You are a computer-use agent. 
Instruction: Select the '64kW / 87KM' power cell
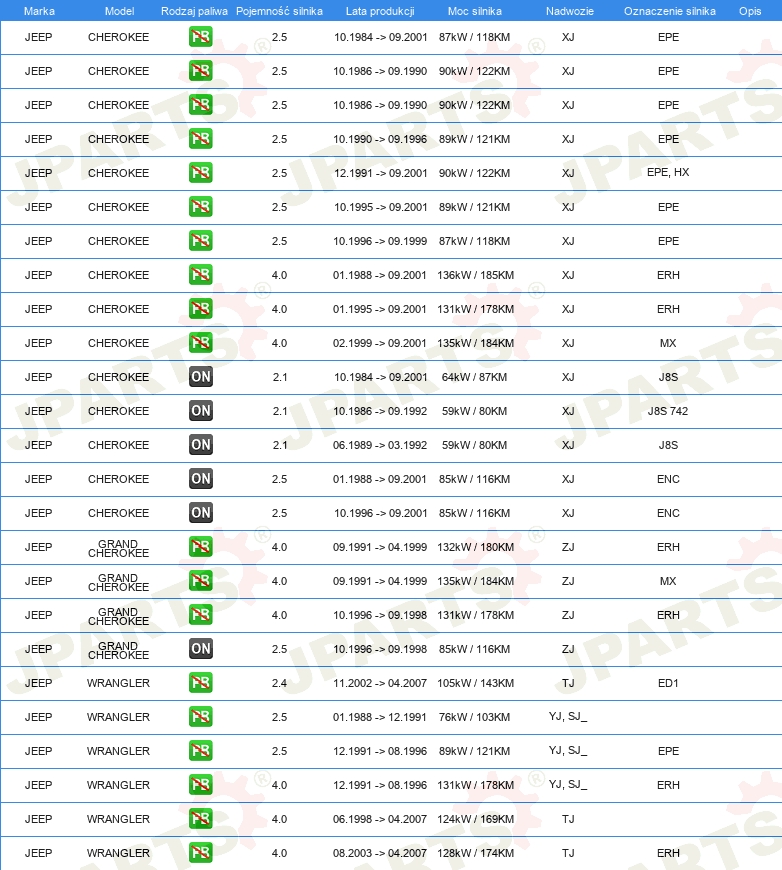tap(475, 377)
